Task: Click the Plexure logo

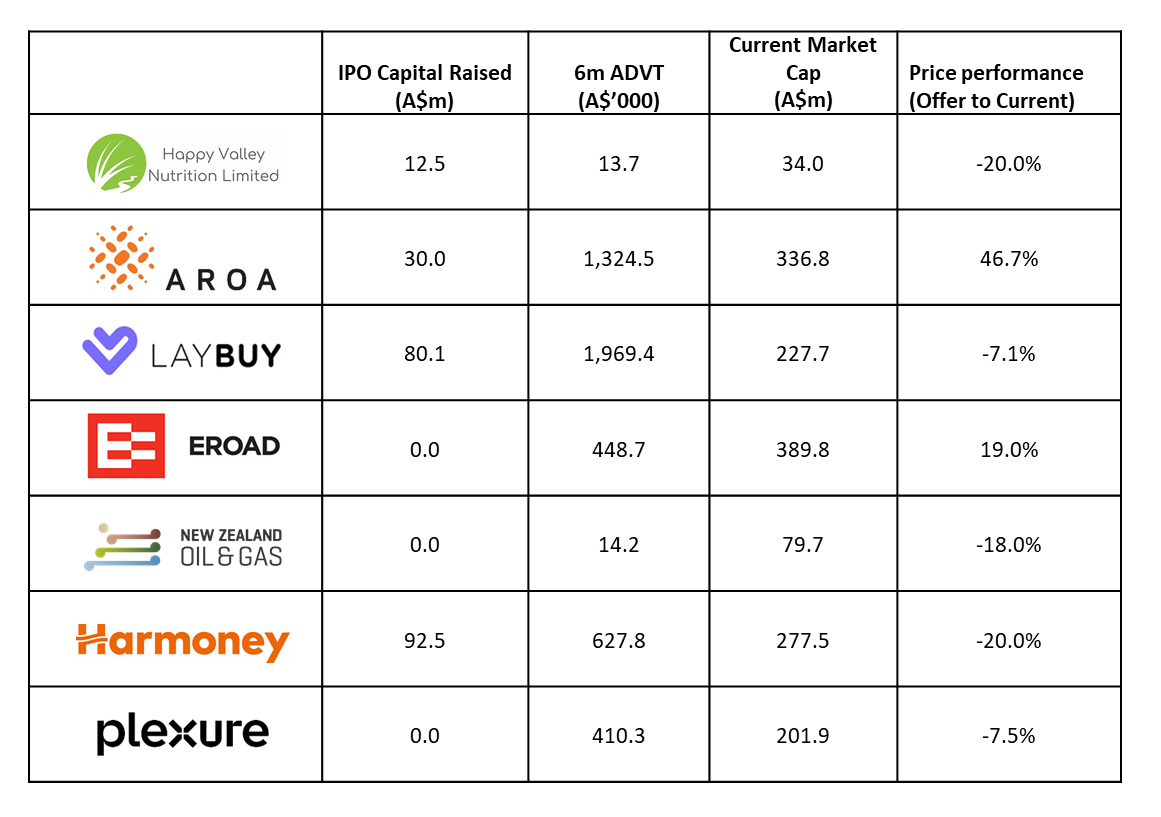Action: click(x=183, y=735)
